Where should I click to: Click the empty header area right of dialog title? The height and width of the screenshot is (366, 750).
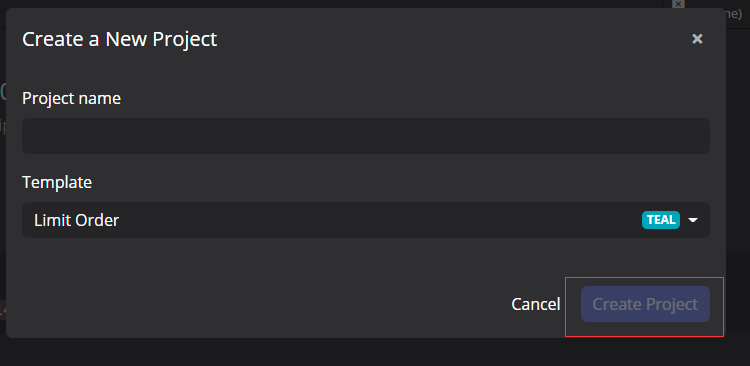click(452, 39)
